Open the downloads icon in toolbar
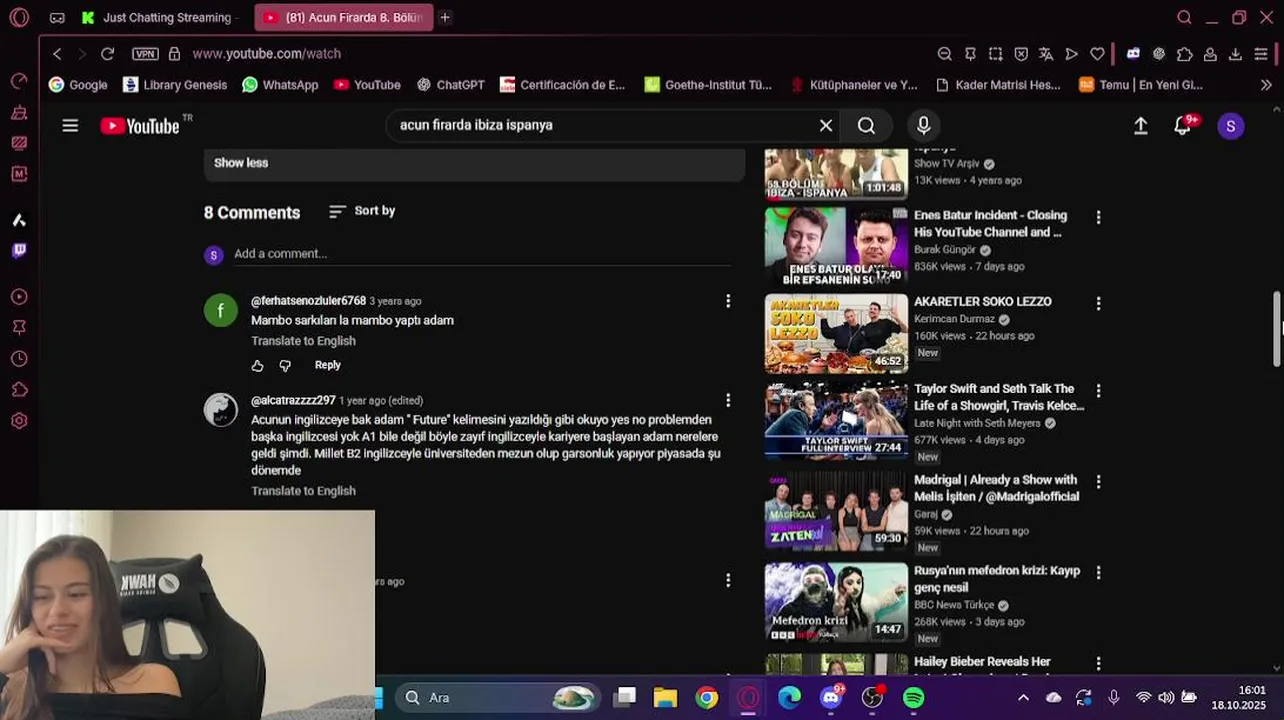Viewport: 1284px width, 720px height. tap(1235, 54)
